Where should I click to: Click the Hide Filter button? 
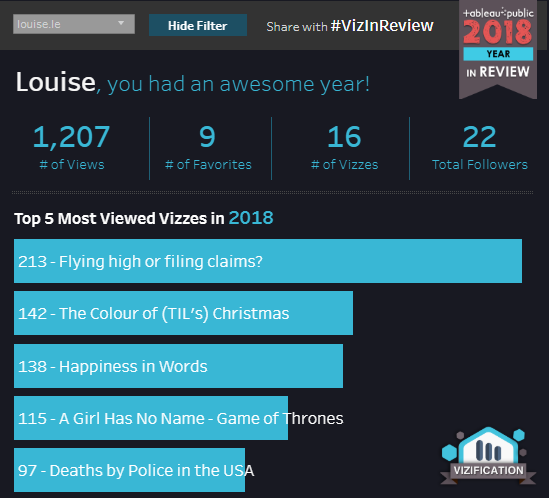(x=198, y=25)
